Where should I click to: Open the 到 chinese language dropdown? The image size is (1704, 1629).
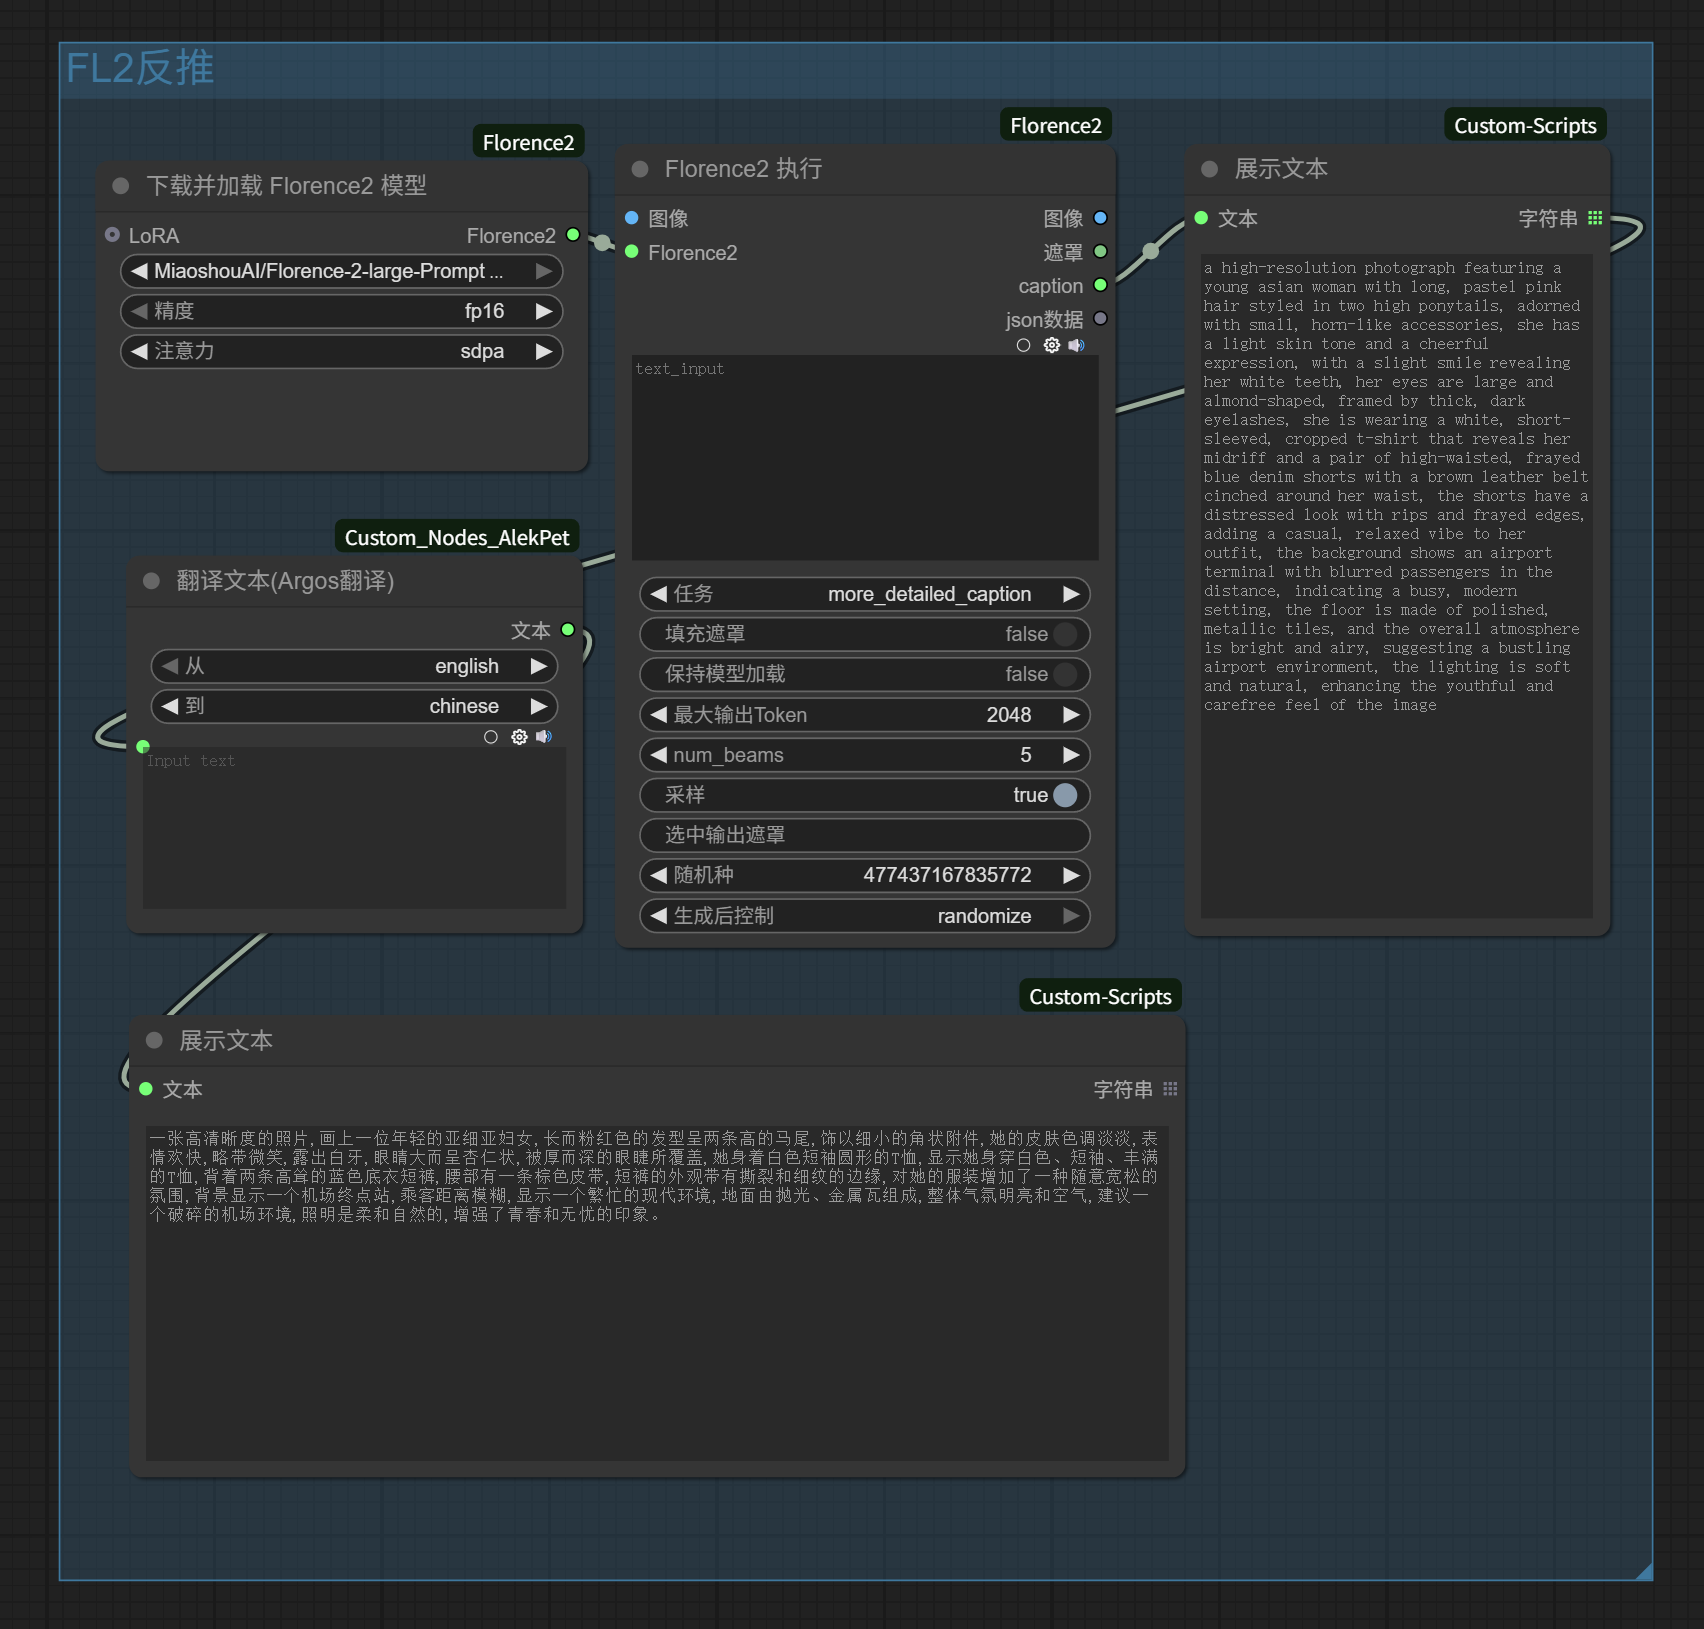(x=354, y=706)
